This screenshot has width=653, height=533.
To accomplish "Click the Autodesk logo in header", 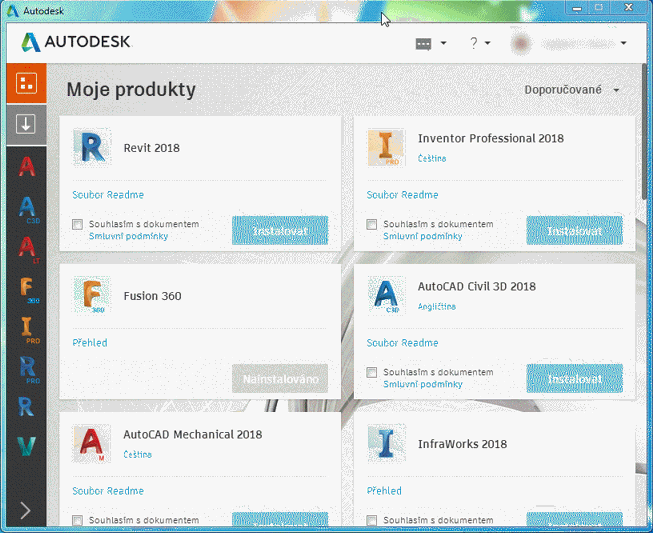I will pyautogui.click(x=76, y=42).
